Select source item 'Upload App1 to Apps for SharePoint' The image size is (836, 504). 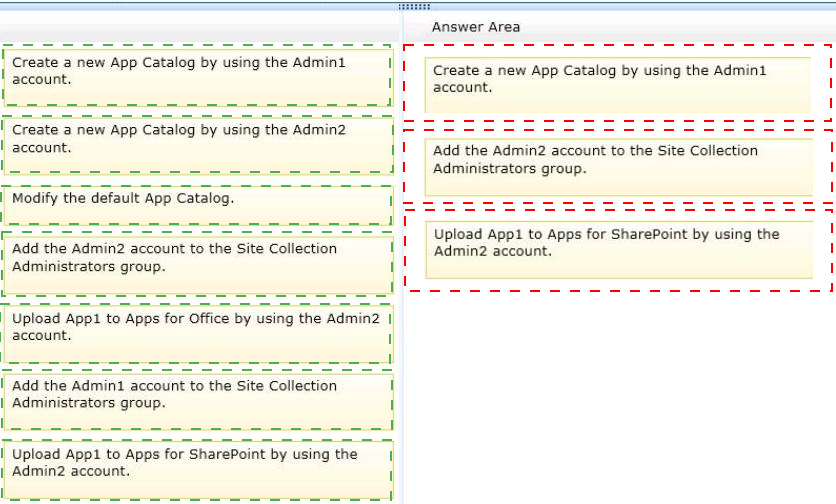click(197, 470)
